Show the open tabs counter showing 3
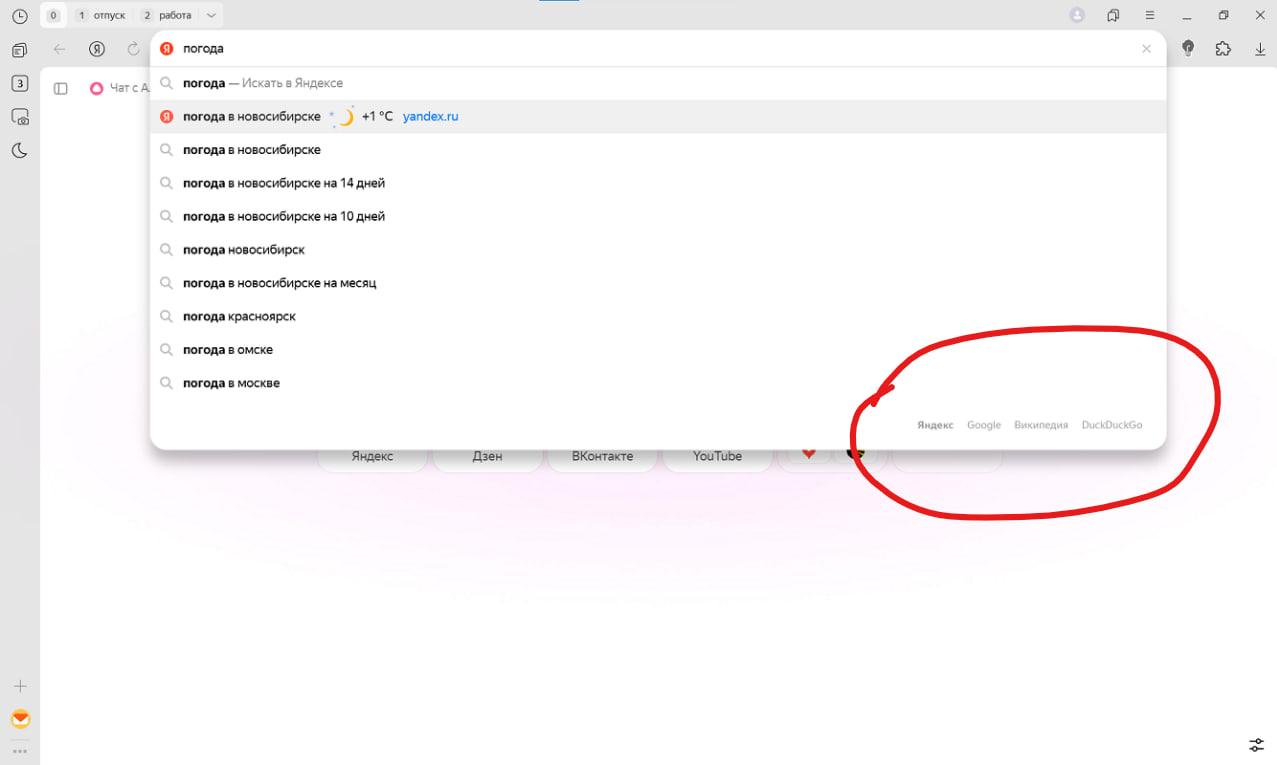 point(19,83)
